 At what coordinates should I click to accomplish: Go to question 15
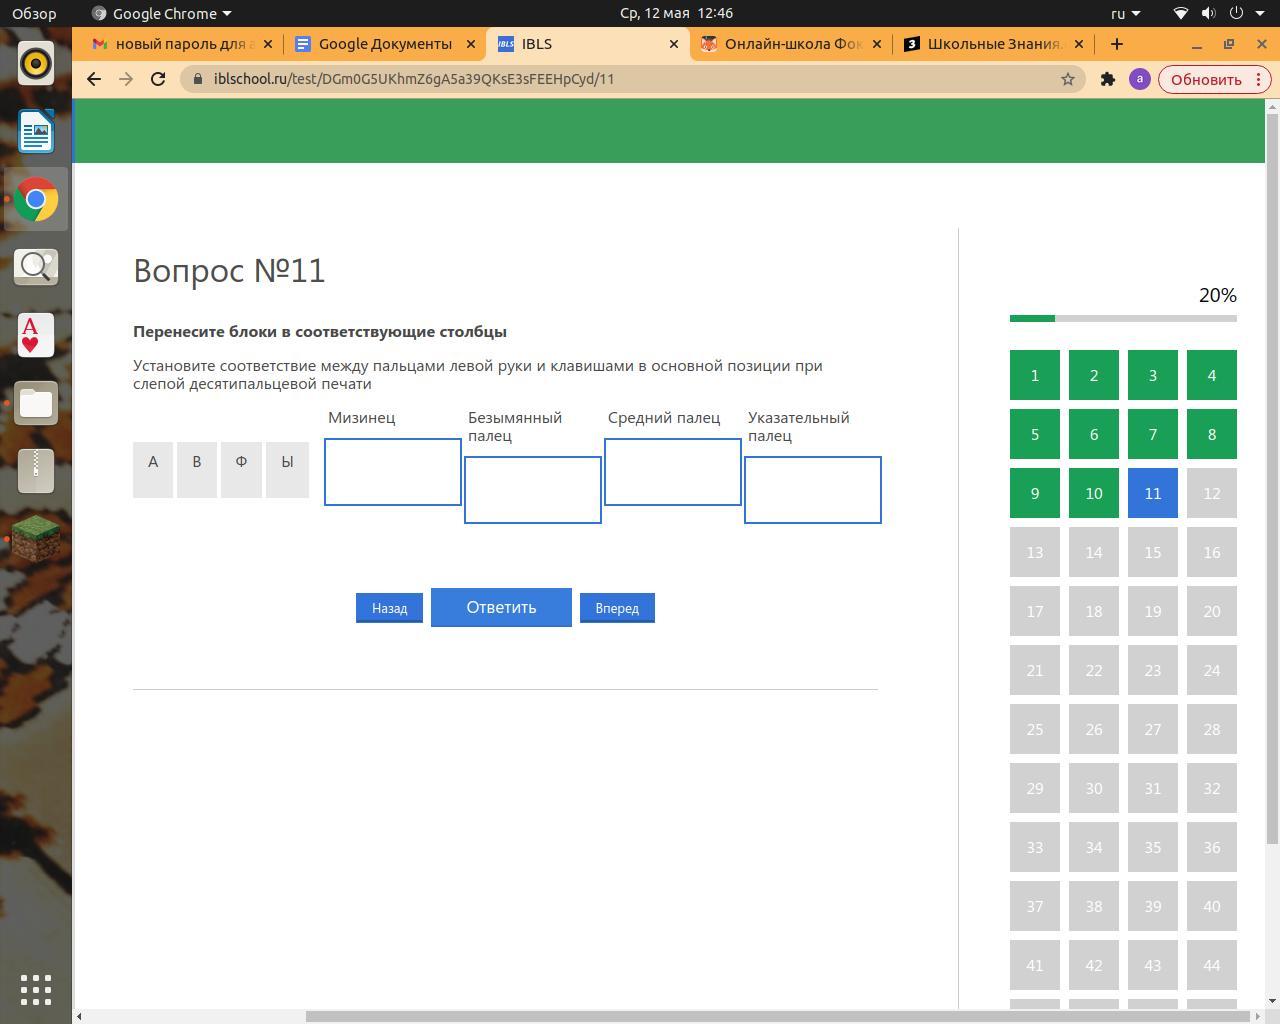coord(1153,552)
